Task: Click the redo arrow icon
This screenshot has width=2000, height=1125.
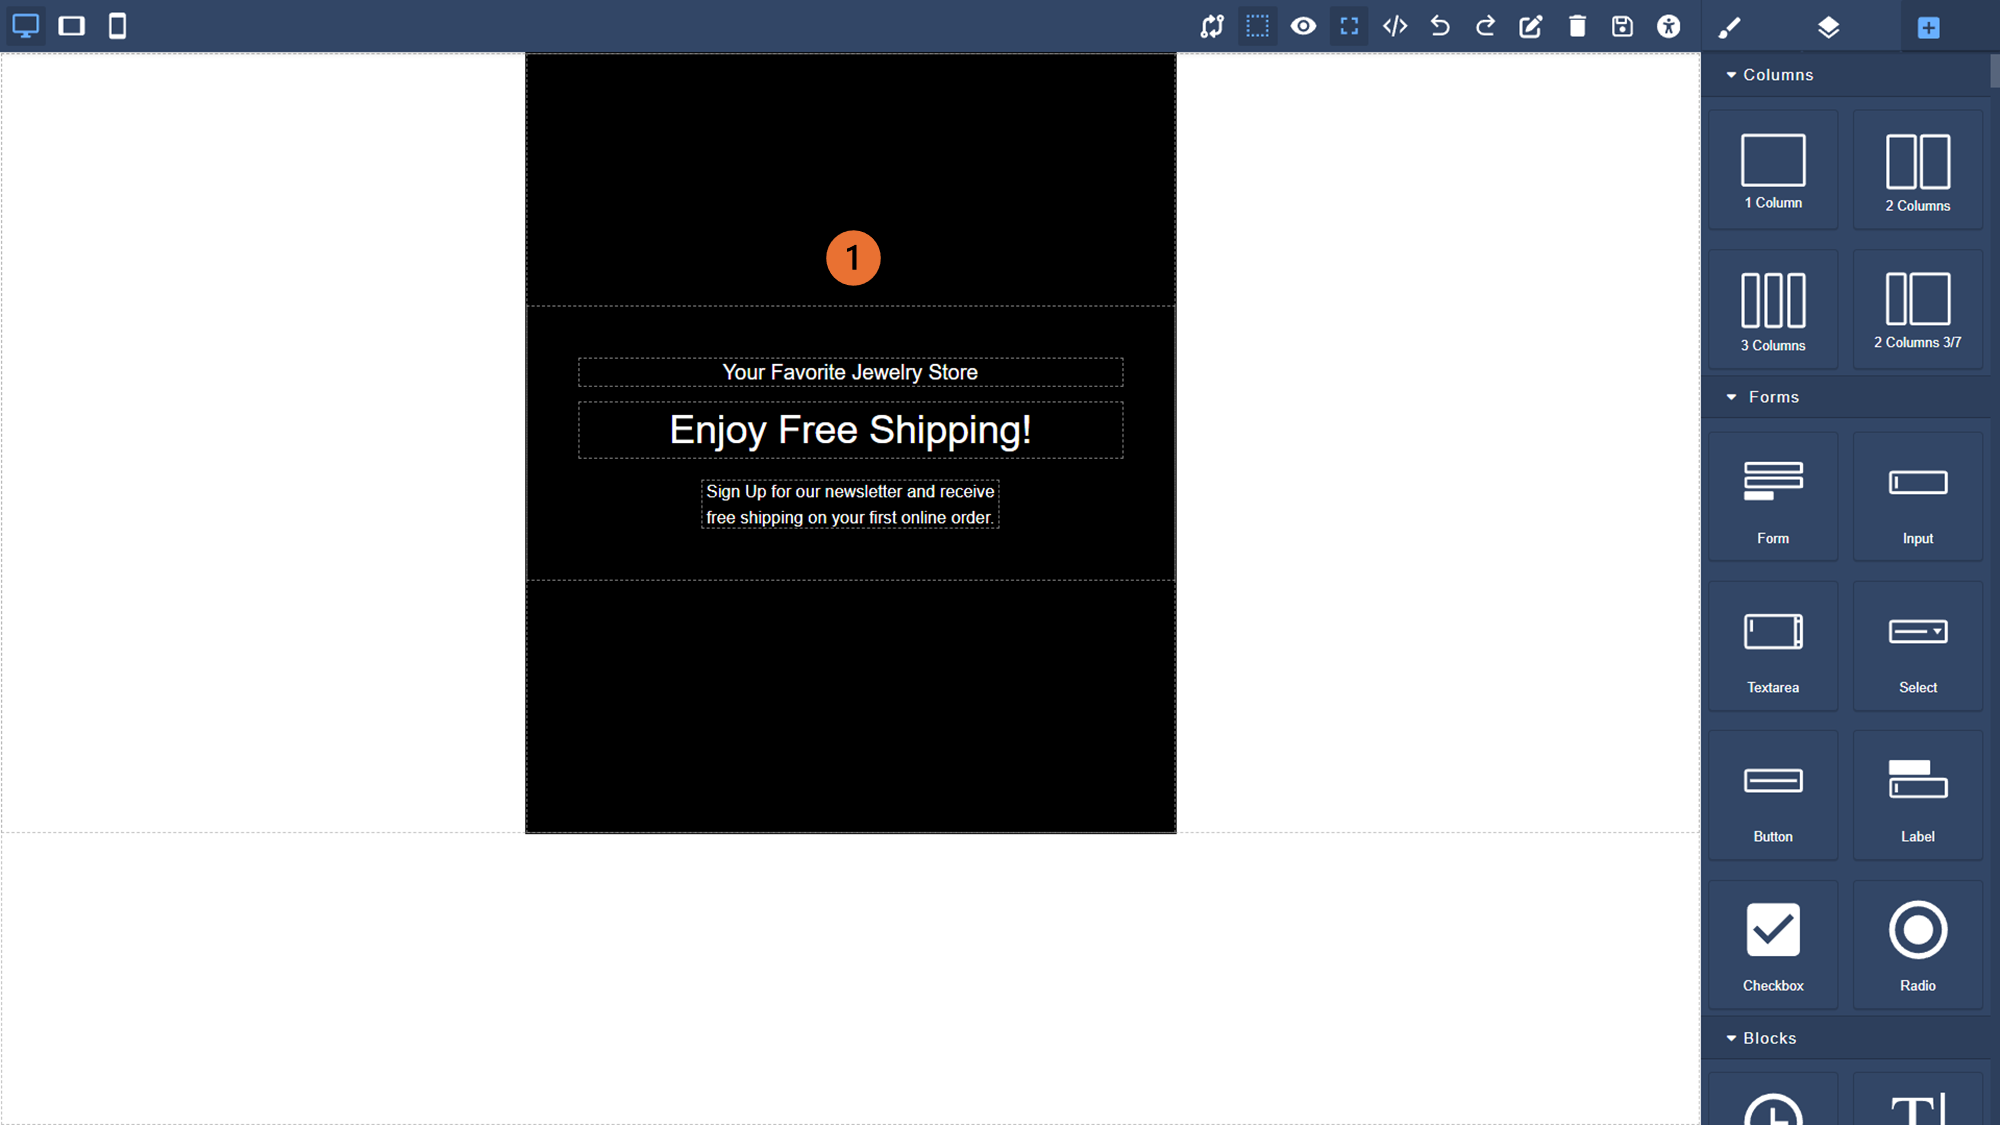Action: pos(1485,26)
